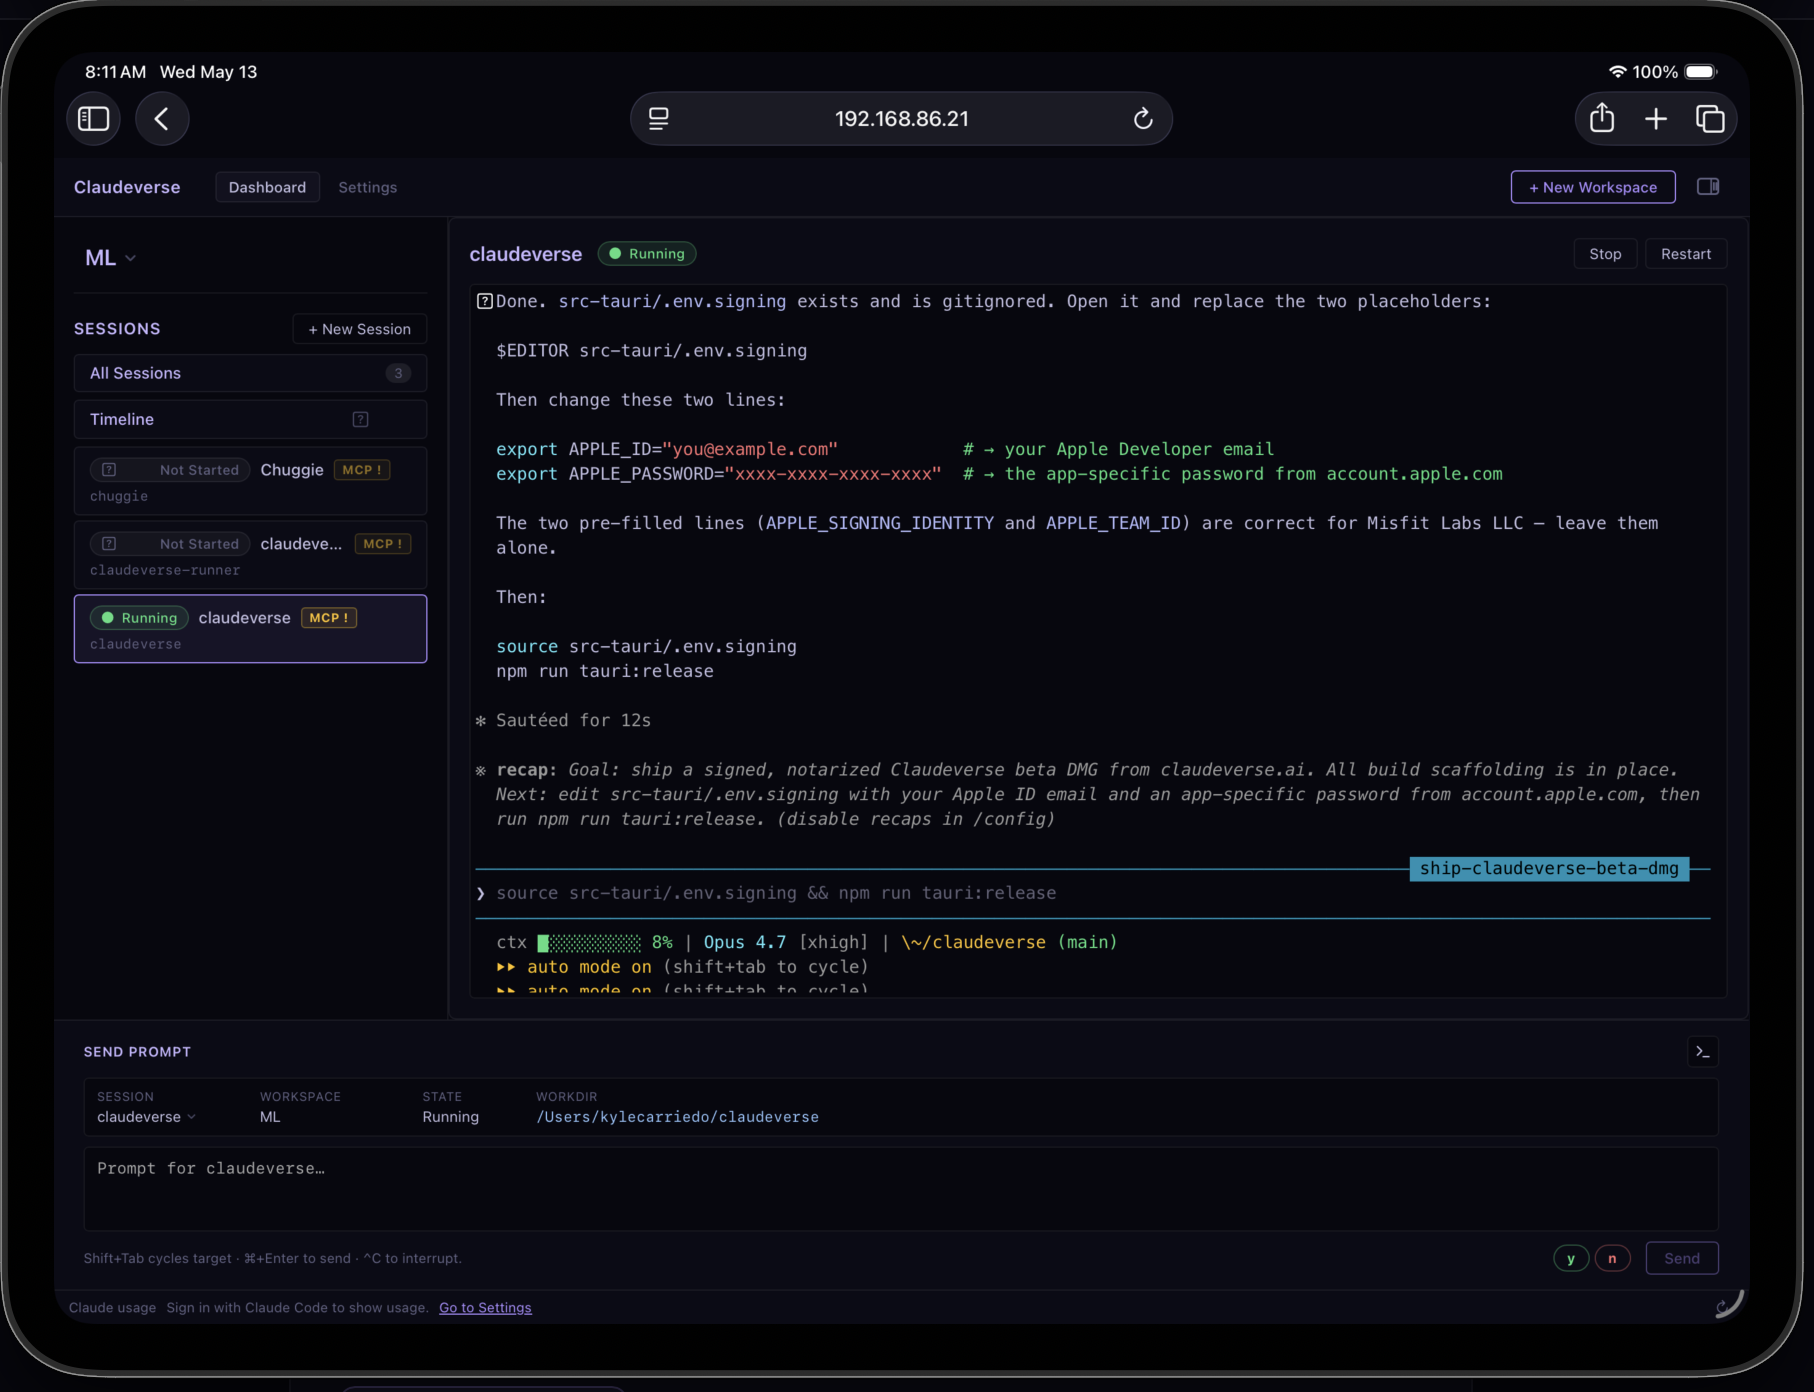Stop the claudeverse session
The width and height of the screenshot is (1814, 1392).
(x=1605, y=254)
